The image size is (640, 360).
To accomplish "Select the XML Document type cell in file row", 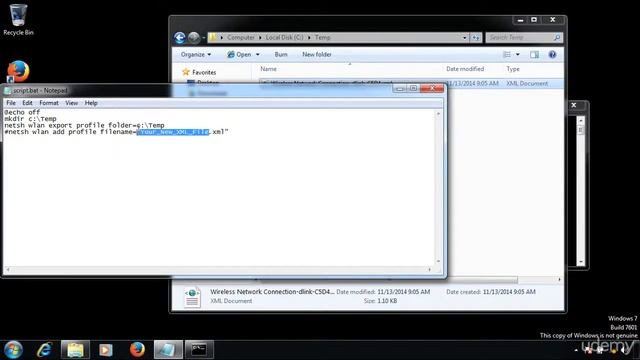I will [527, 83].
